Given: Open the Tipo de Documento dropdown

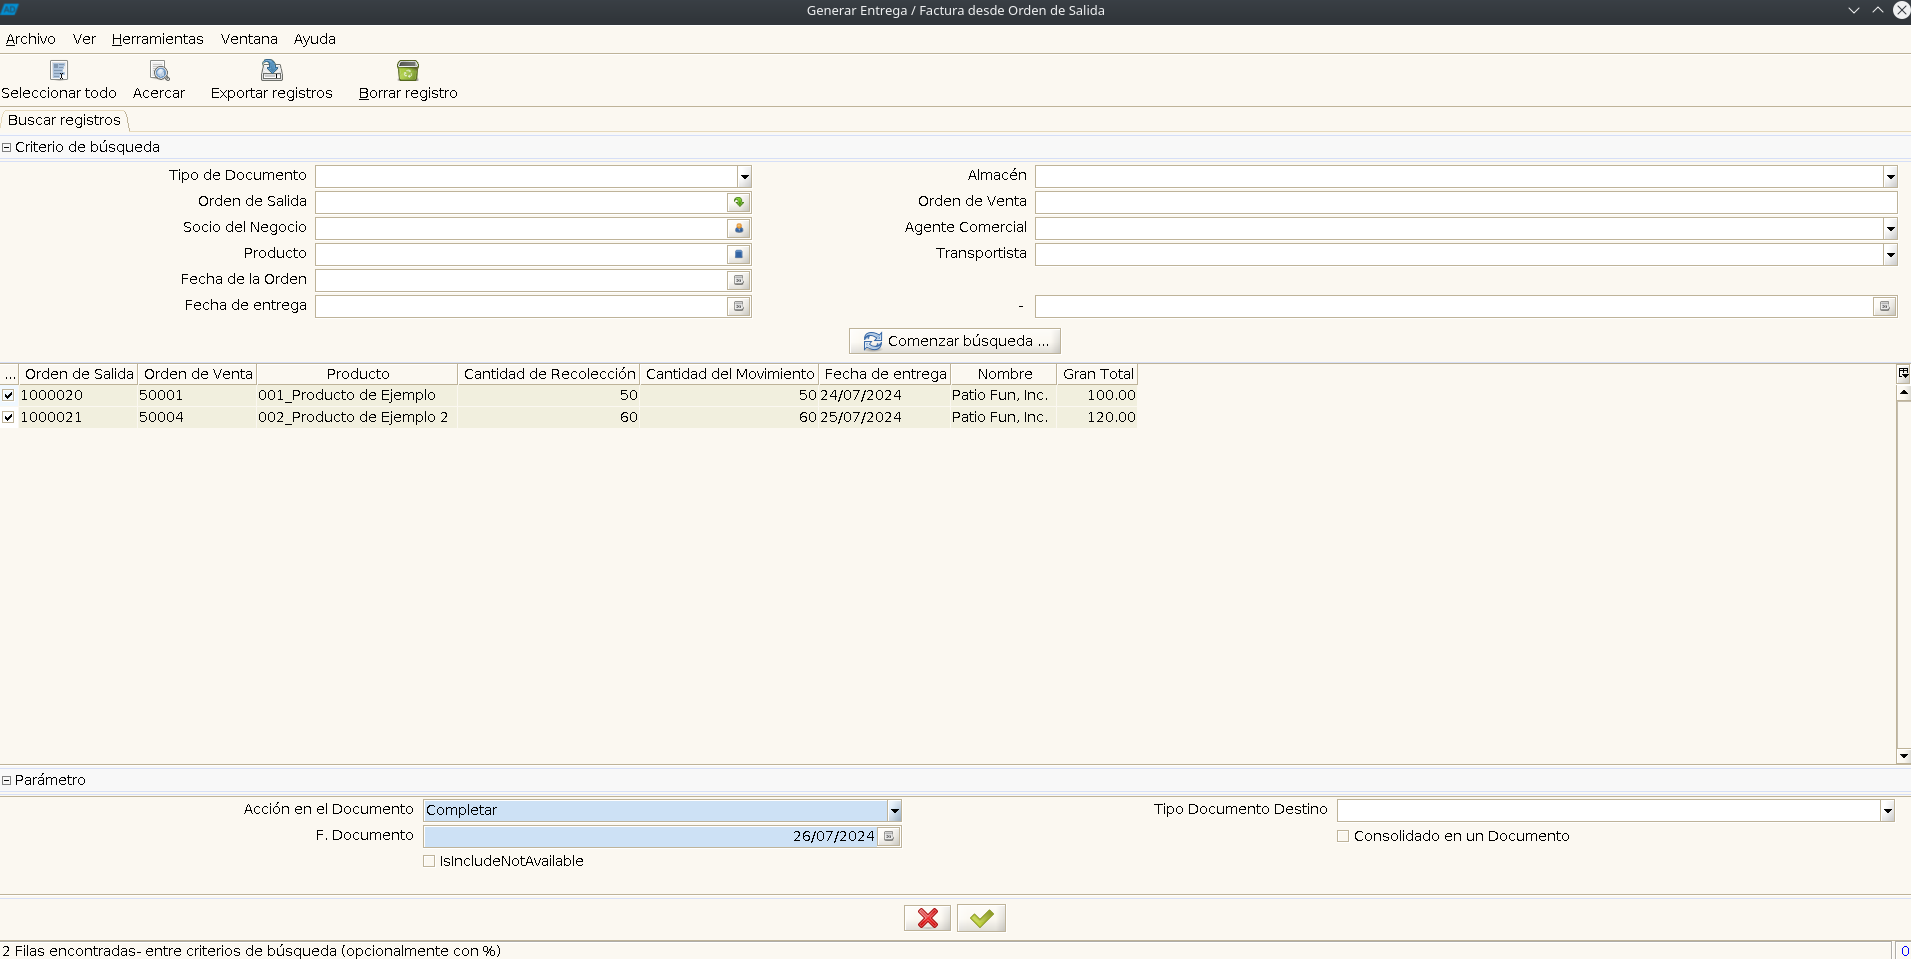Looking at the screenshot, I should pos(744,176).
